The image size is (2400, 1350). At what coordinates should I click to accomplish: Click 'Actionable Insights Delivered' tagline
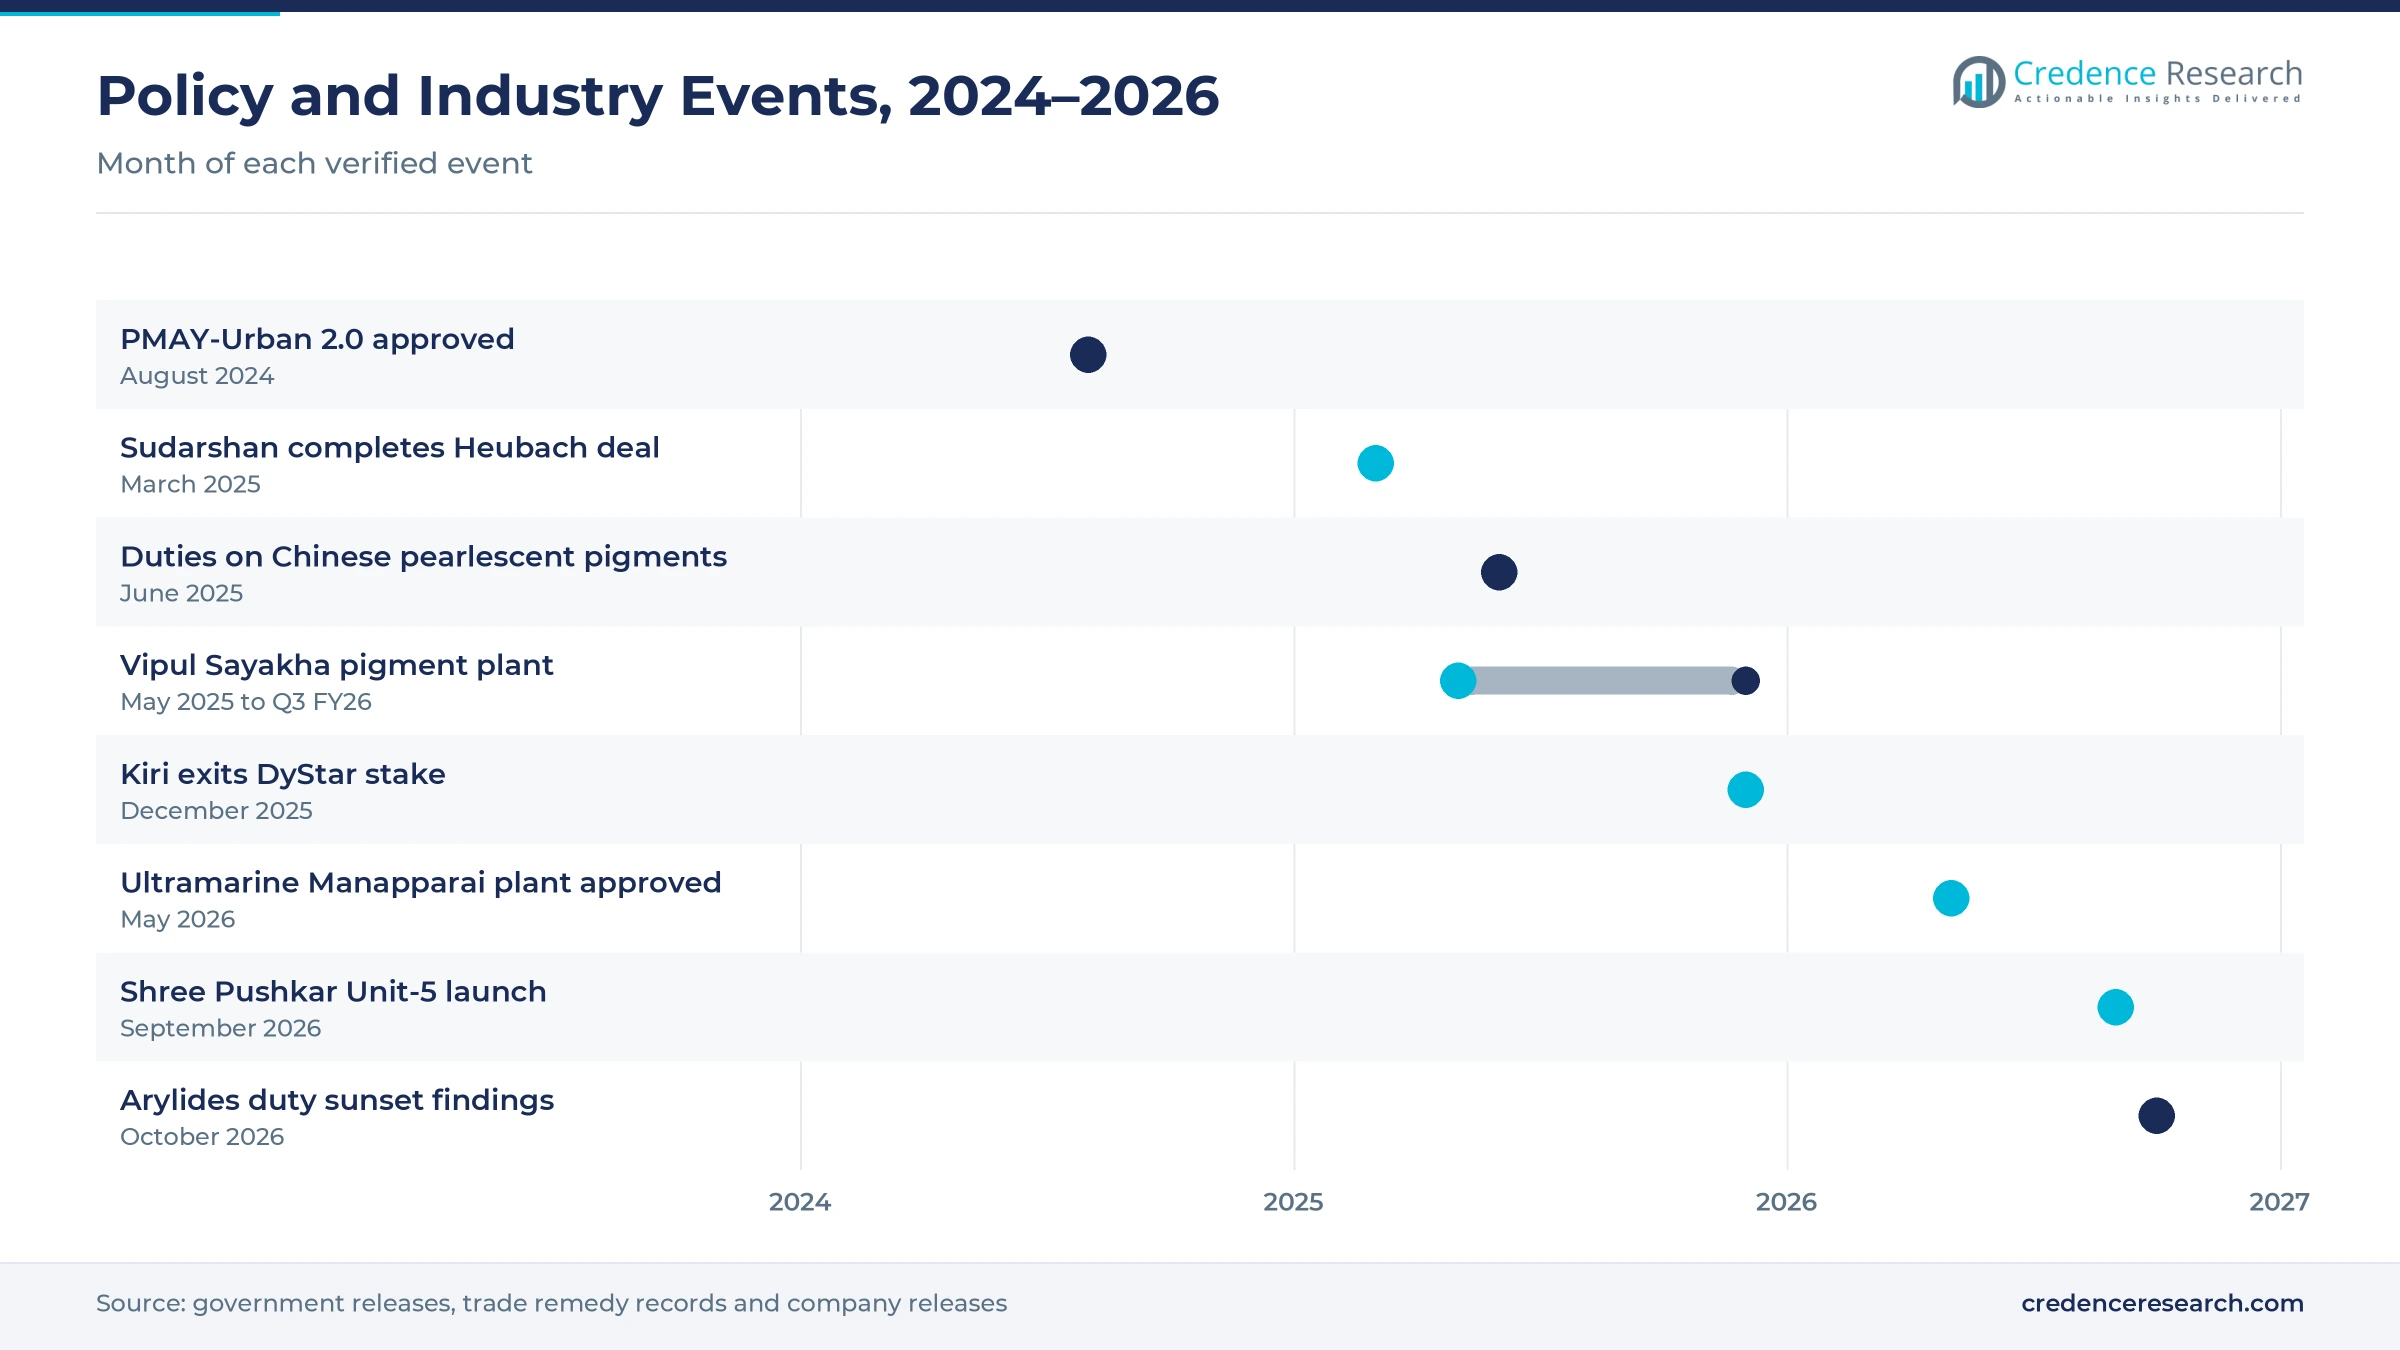point(2158,99)
